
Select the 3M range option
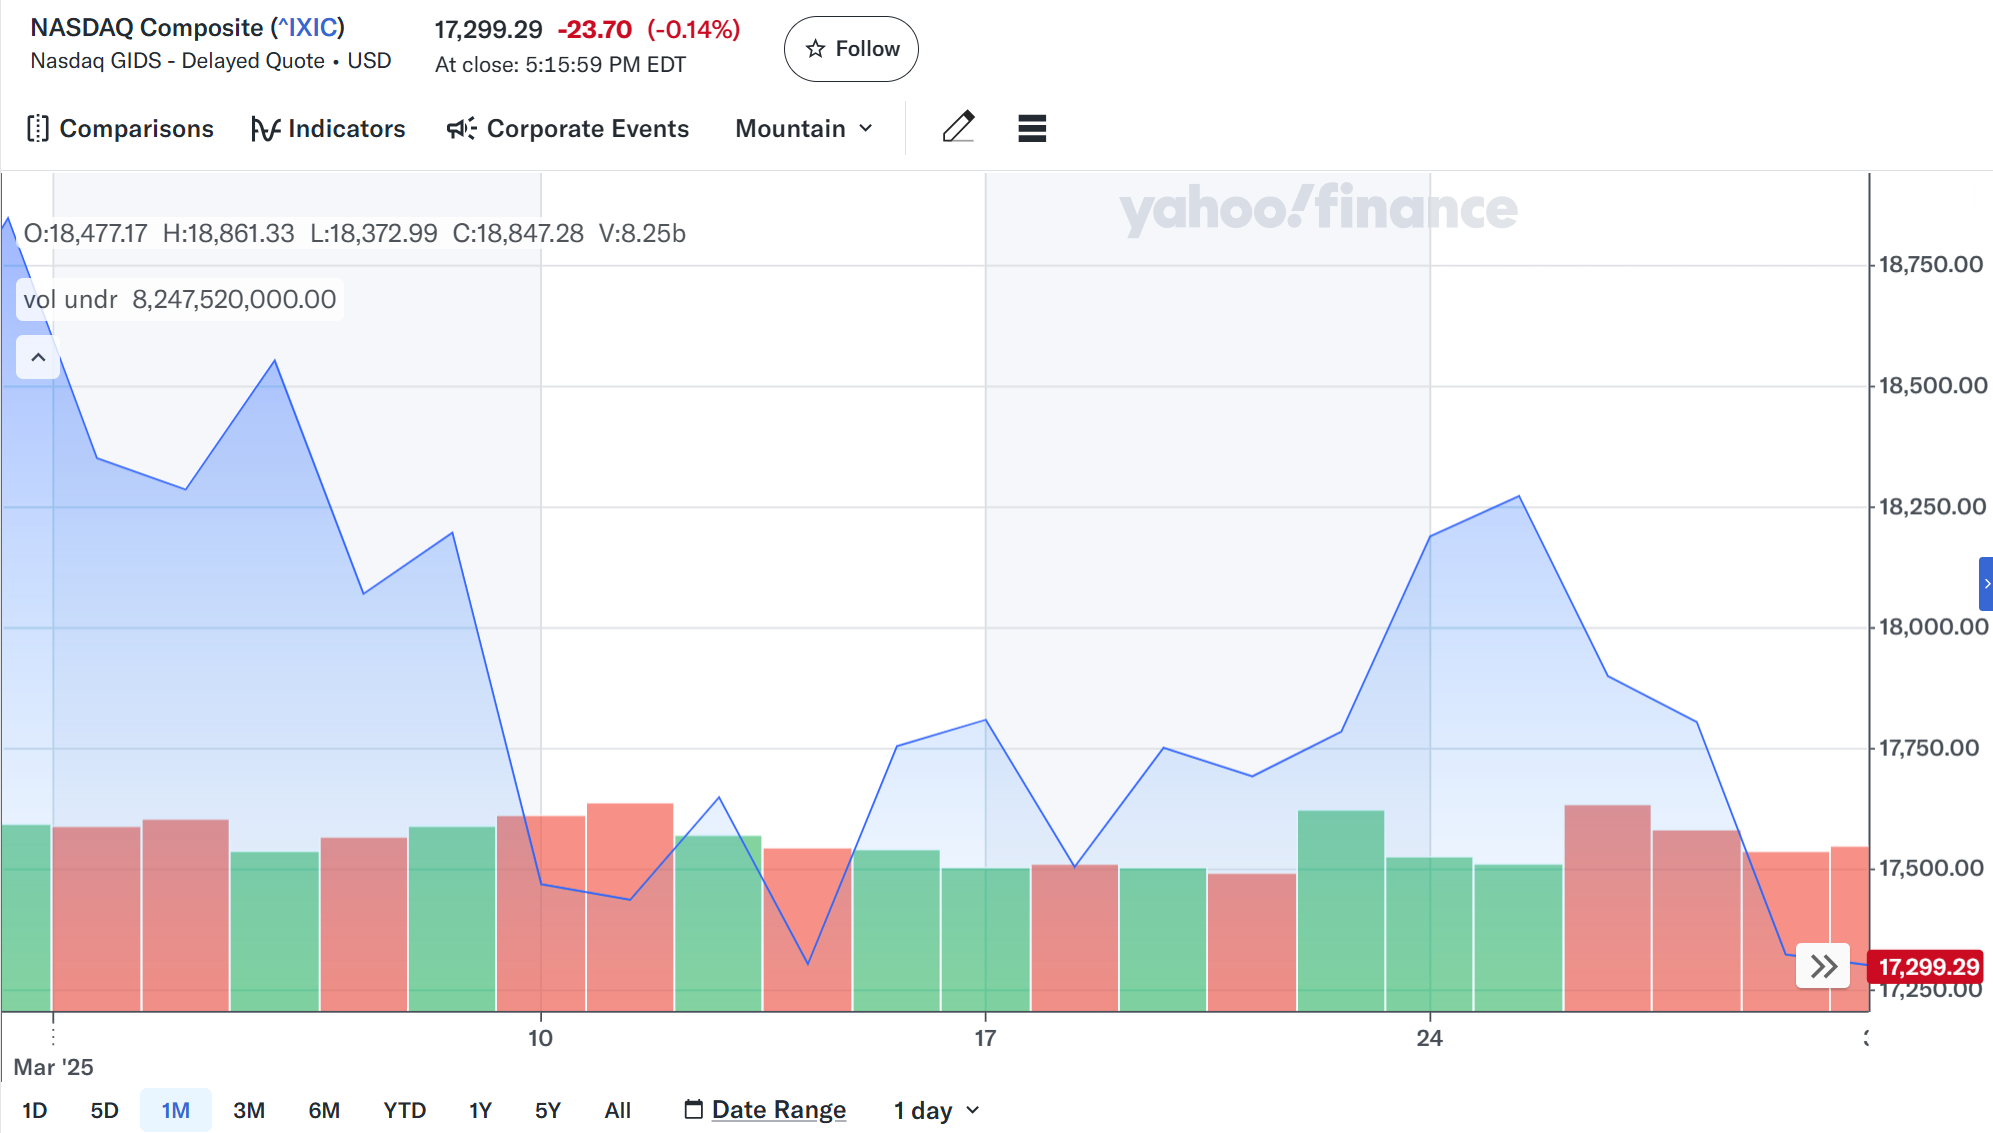coord(248,1110)
